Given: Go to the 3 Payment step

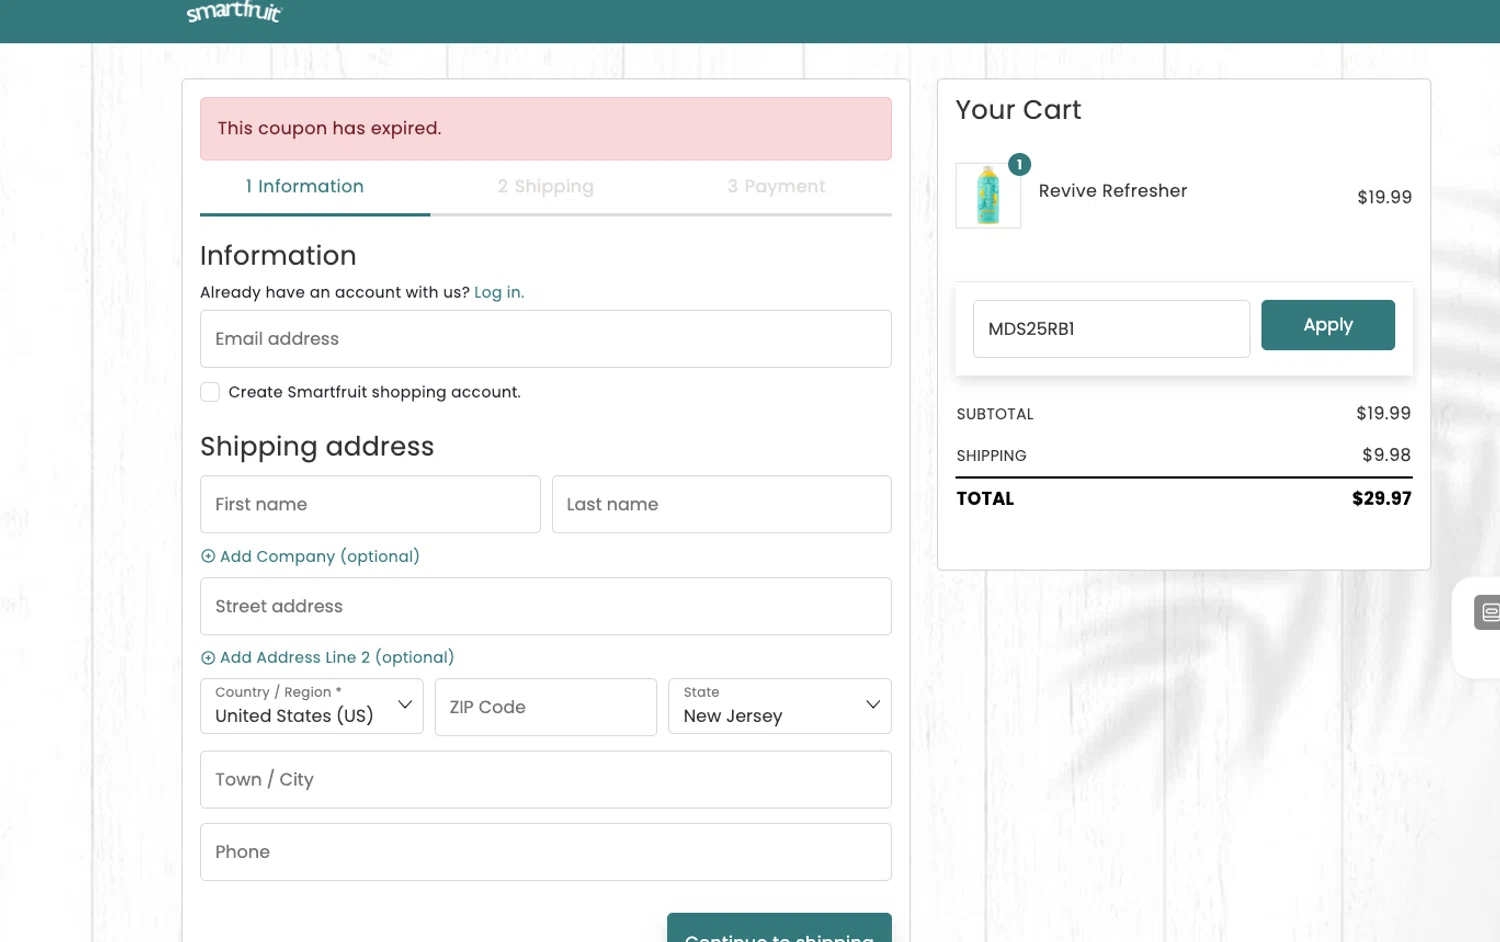Looking at the screenshot, I should pos(776,186).
